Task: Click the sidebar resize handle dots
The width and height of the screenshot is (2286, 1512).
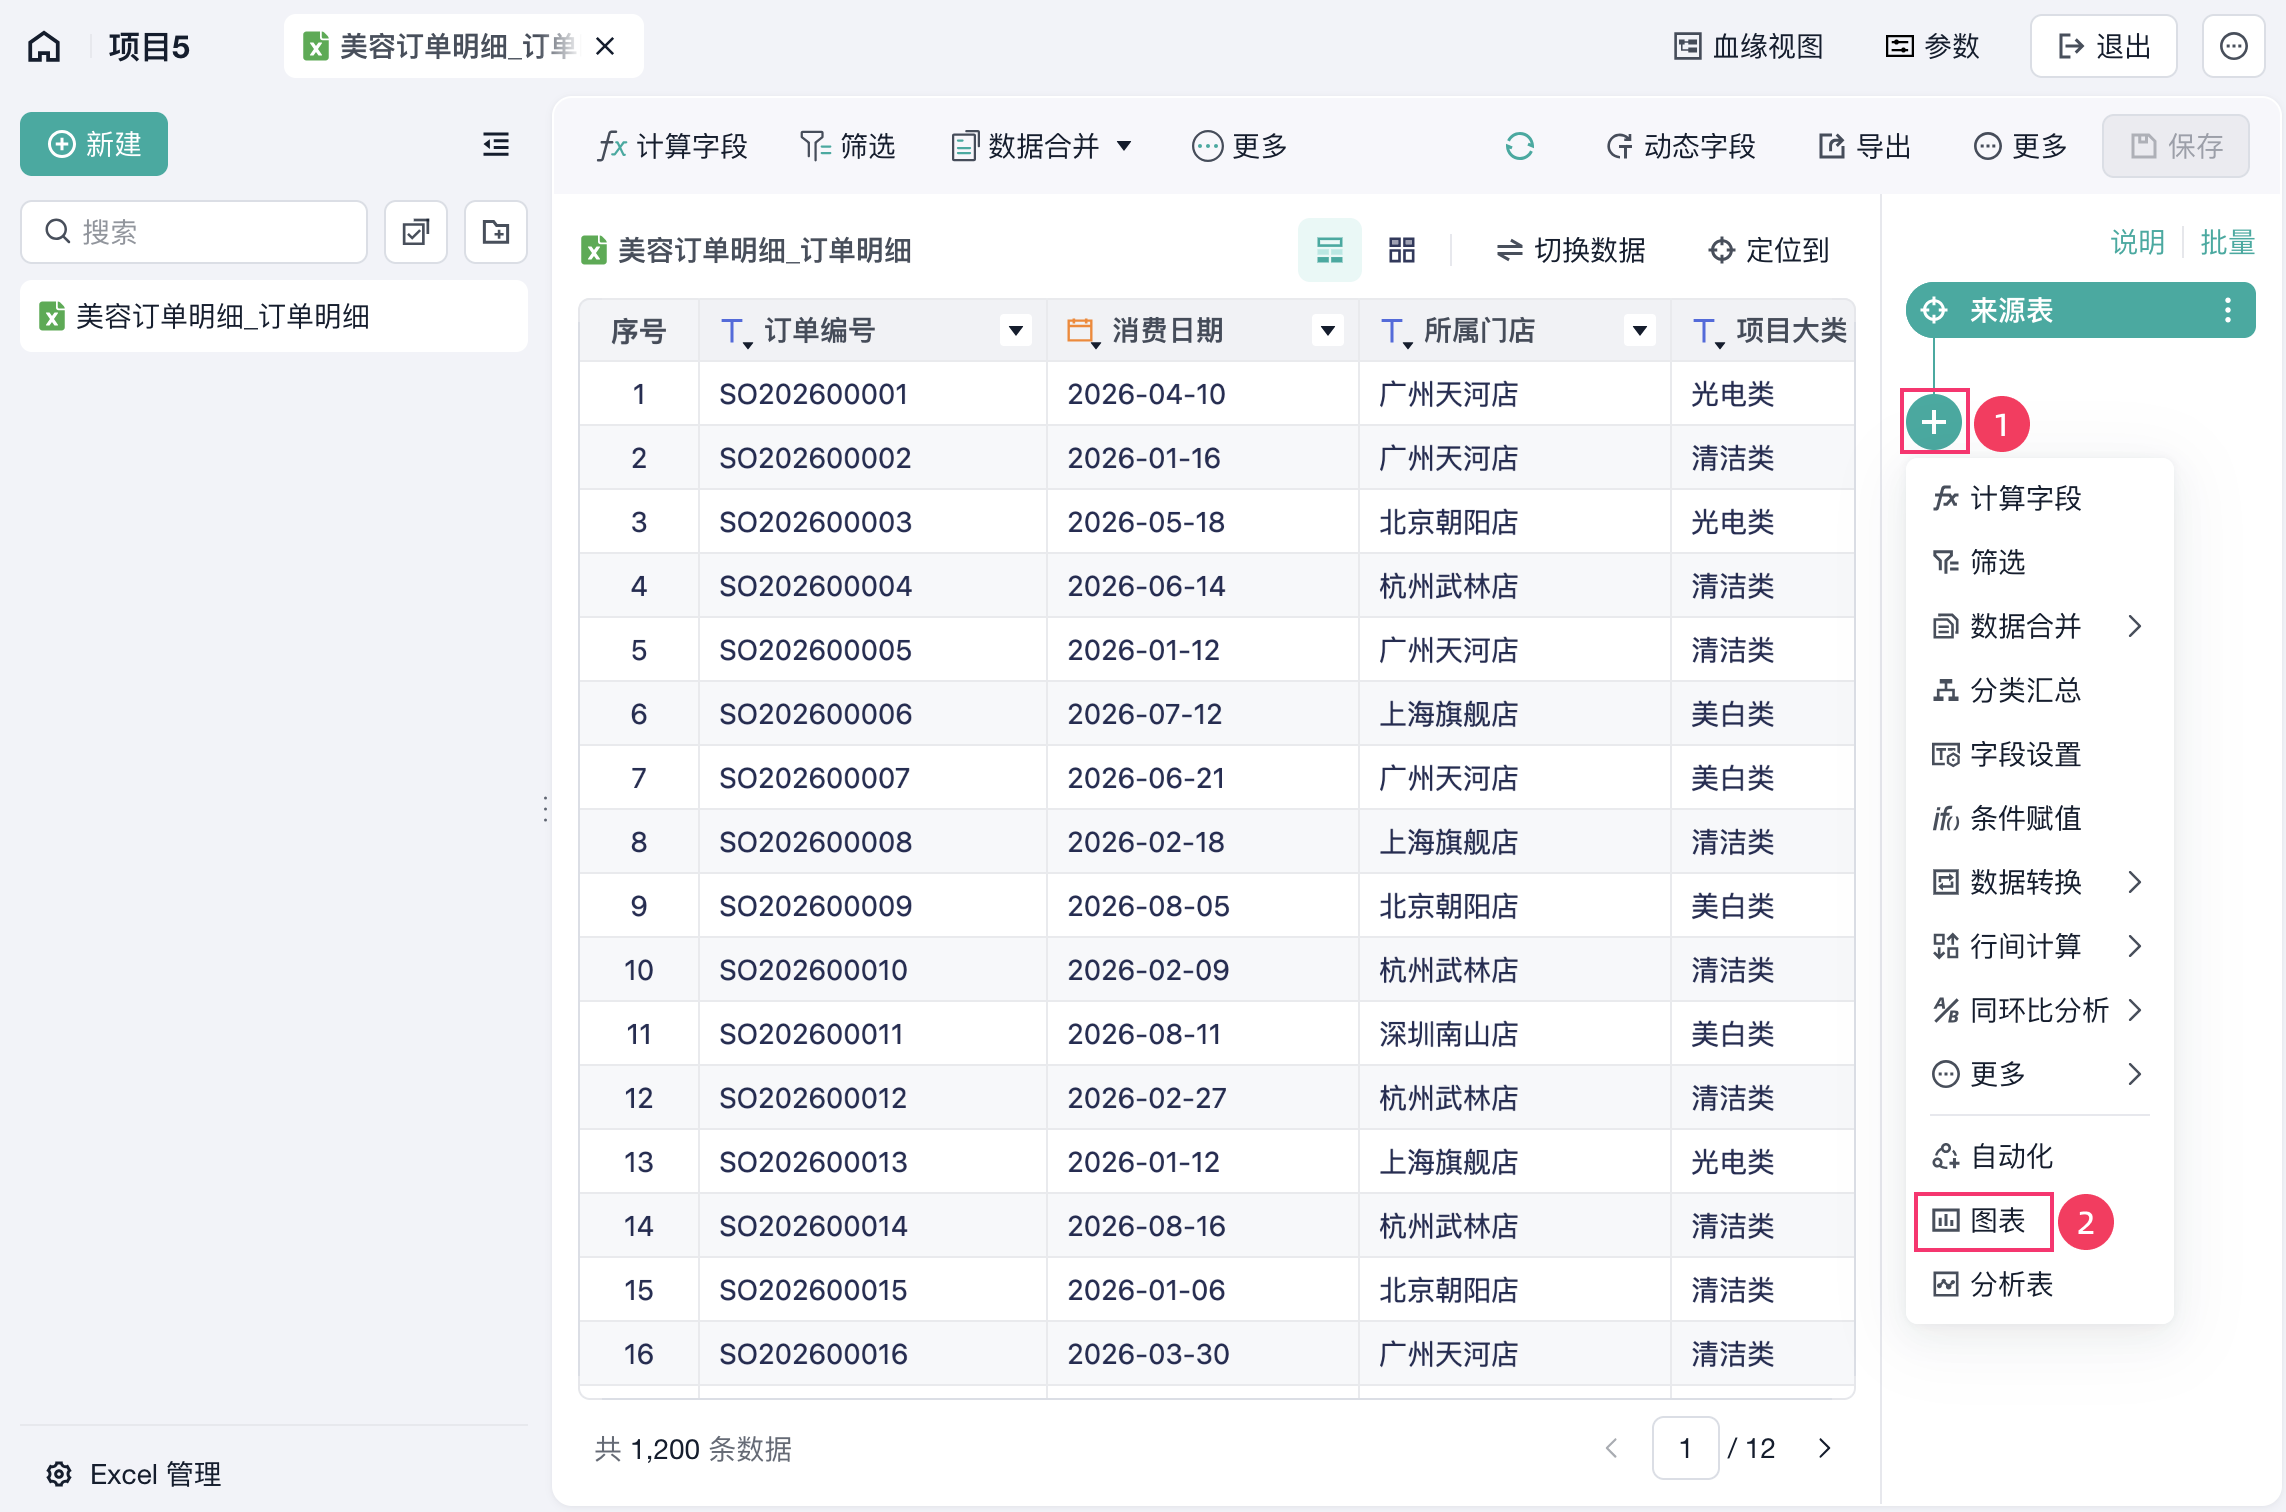Action: [x=545, y=808]
